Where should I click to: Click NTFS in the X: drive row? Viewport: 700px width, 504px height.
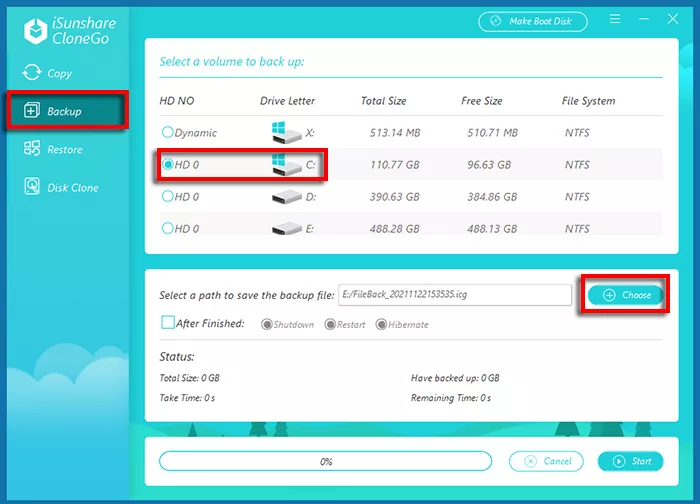(x=577, y=133)
